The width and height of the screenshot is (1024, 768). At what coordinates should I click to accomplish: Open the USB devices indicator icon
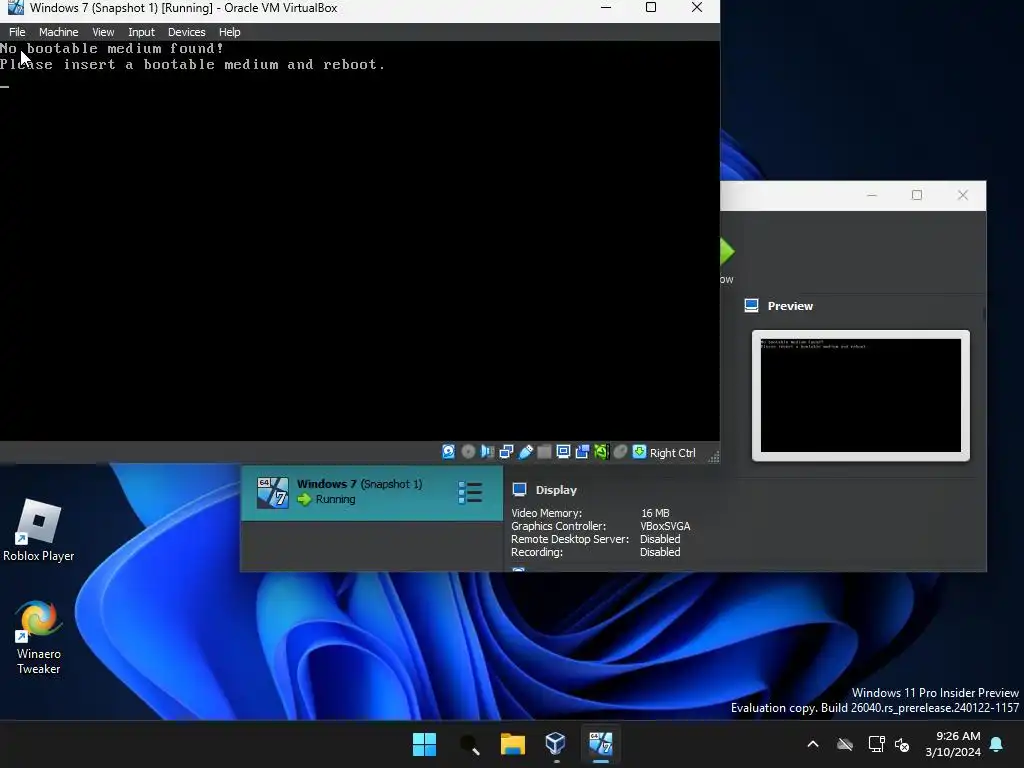coord(525,452)
